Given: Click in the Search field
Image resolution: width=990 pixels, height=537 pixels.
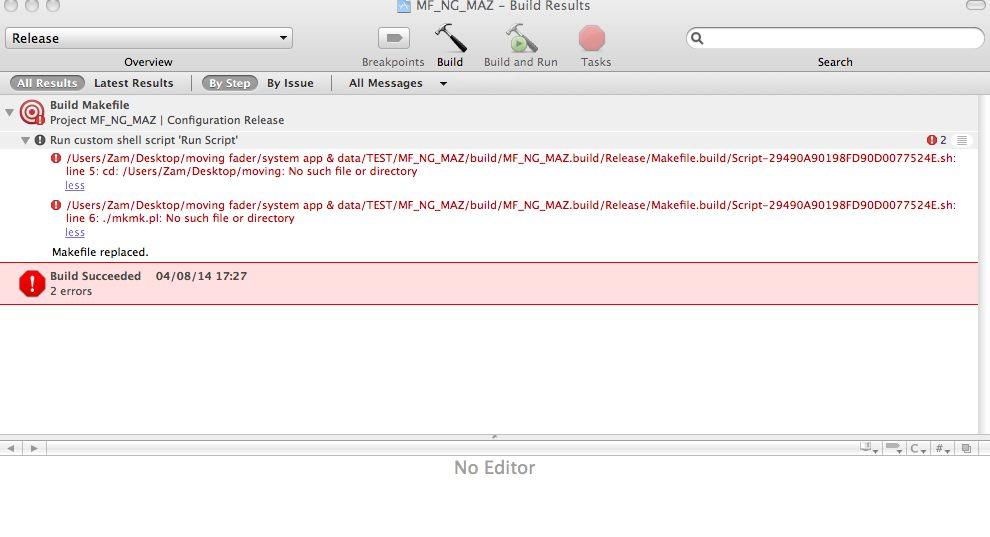Looking at the screenshot, I should (840, 38).
